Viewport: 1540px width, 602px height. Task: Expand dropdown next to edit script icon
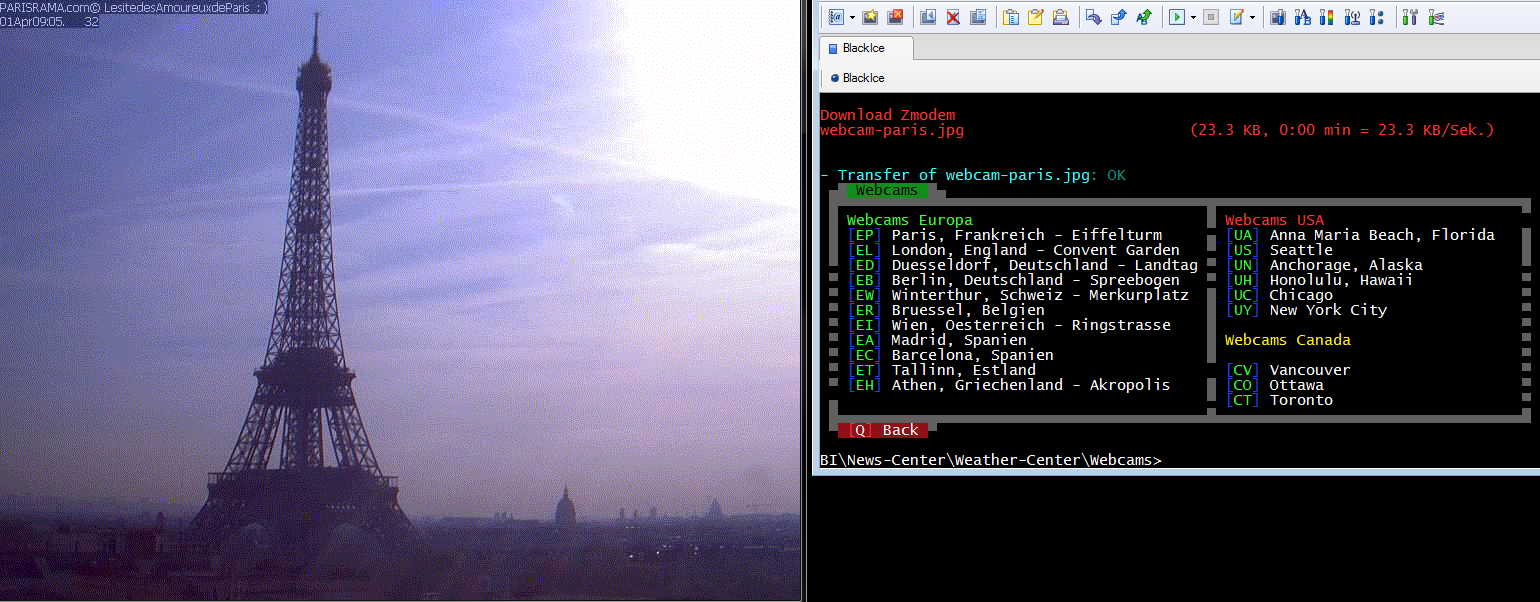1252,17
